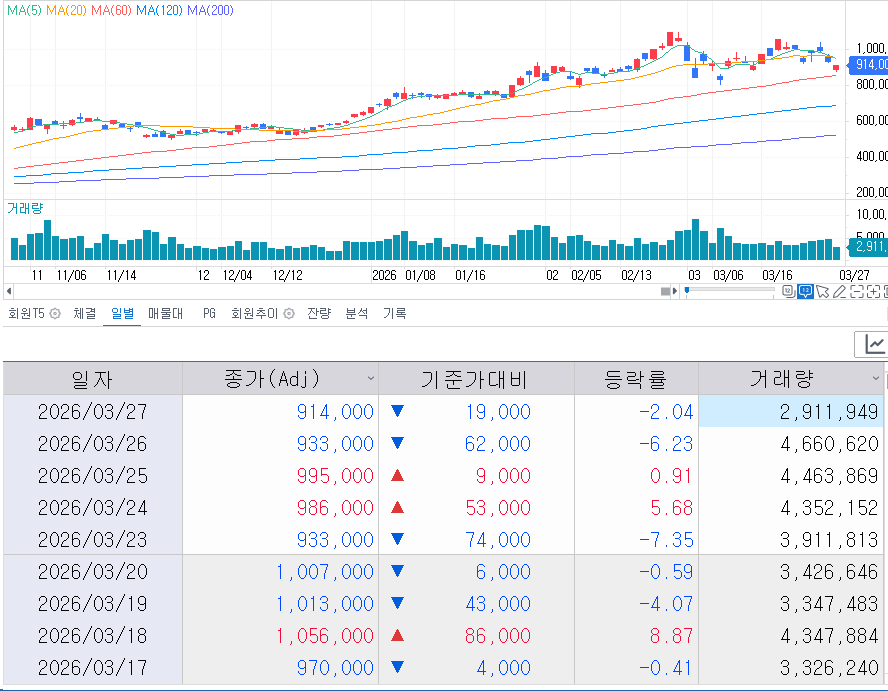Click the zoom-in [+] icon

coord(873,291)
